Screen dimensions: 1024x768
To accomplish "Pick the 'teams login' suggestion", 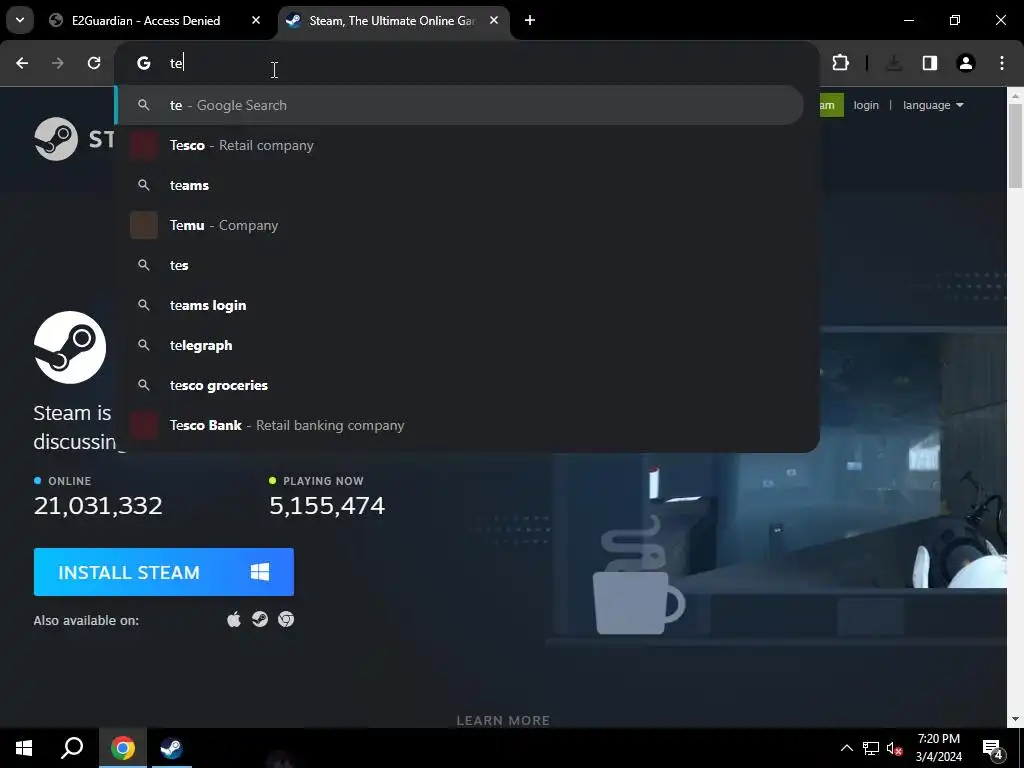I will (x=459, y=305).
